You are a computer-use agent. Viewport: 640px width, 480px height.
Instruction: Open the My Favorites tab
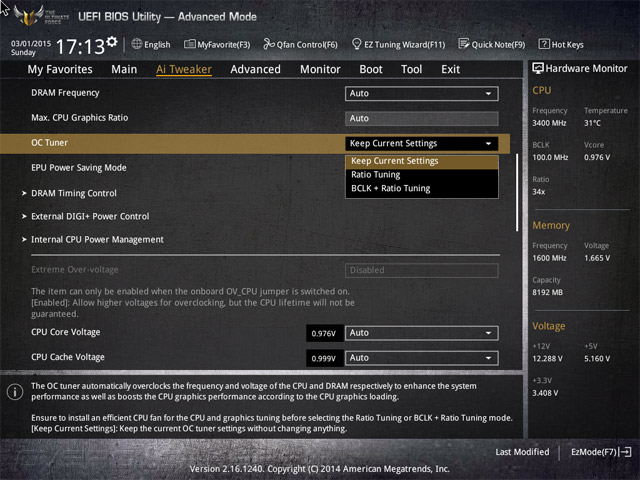(x=60, y=69)
